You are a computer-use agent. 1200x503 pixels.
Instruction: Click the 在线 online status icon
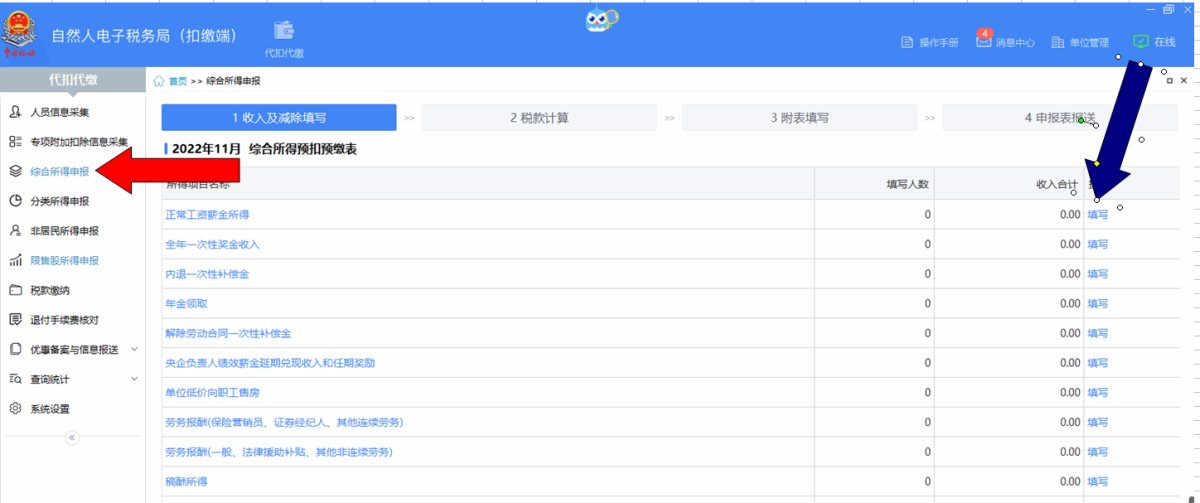(1141, 42)
